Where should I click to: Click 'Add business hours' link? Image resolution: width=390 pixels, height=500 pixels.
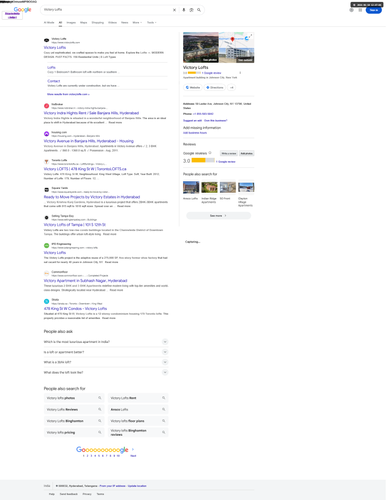(x=195, y=133)
